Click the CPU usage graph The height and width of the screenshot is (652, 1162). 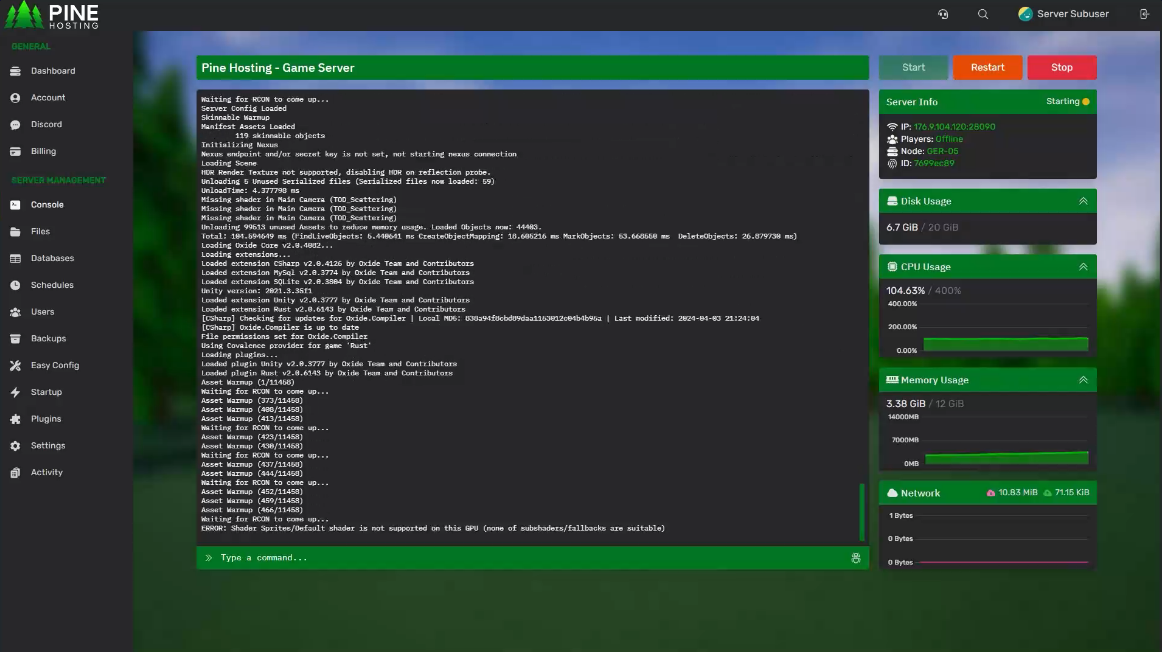click(1005, 343)
